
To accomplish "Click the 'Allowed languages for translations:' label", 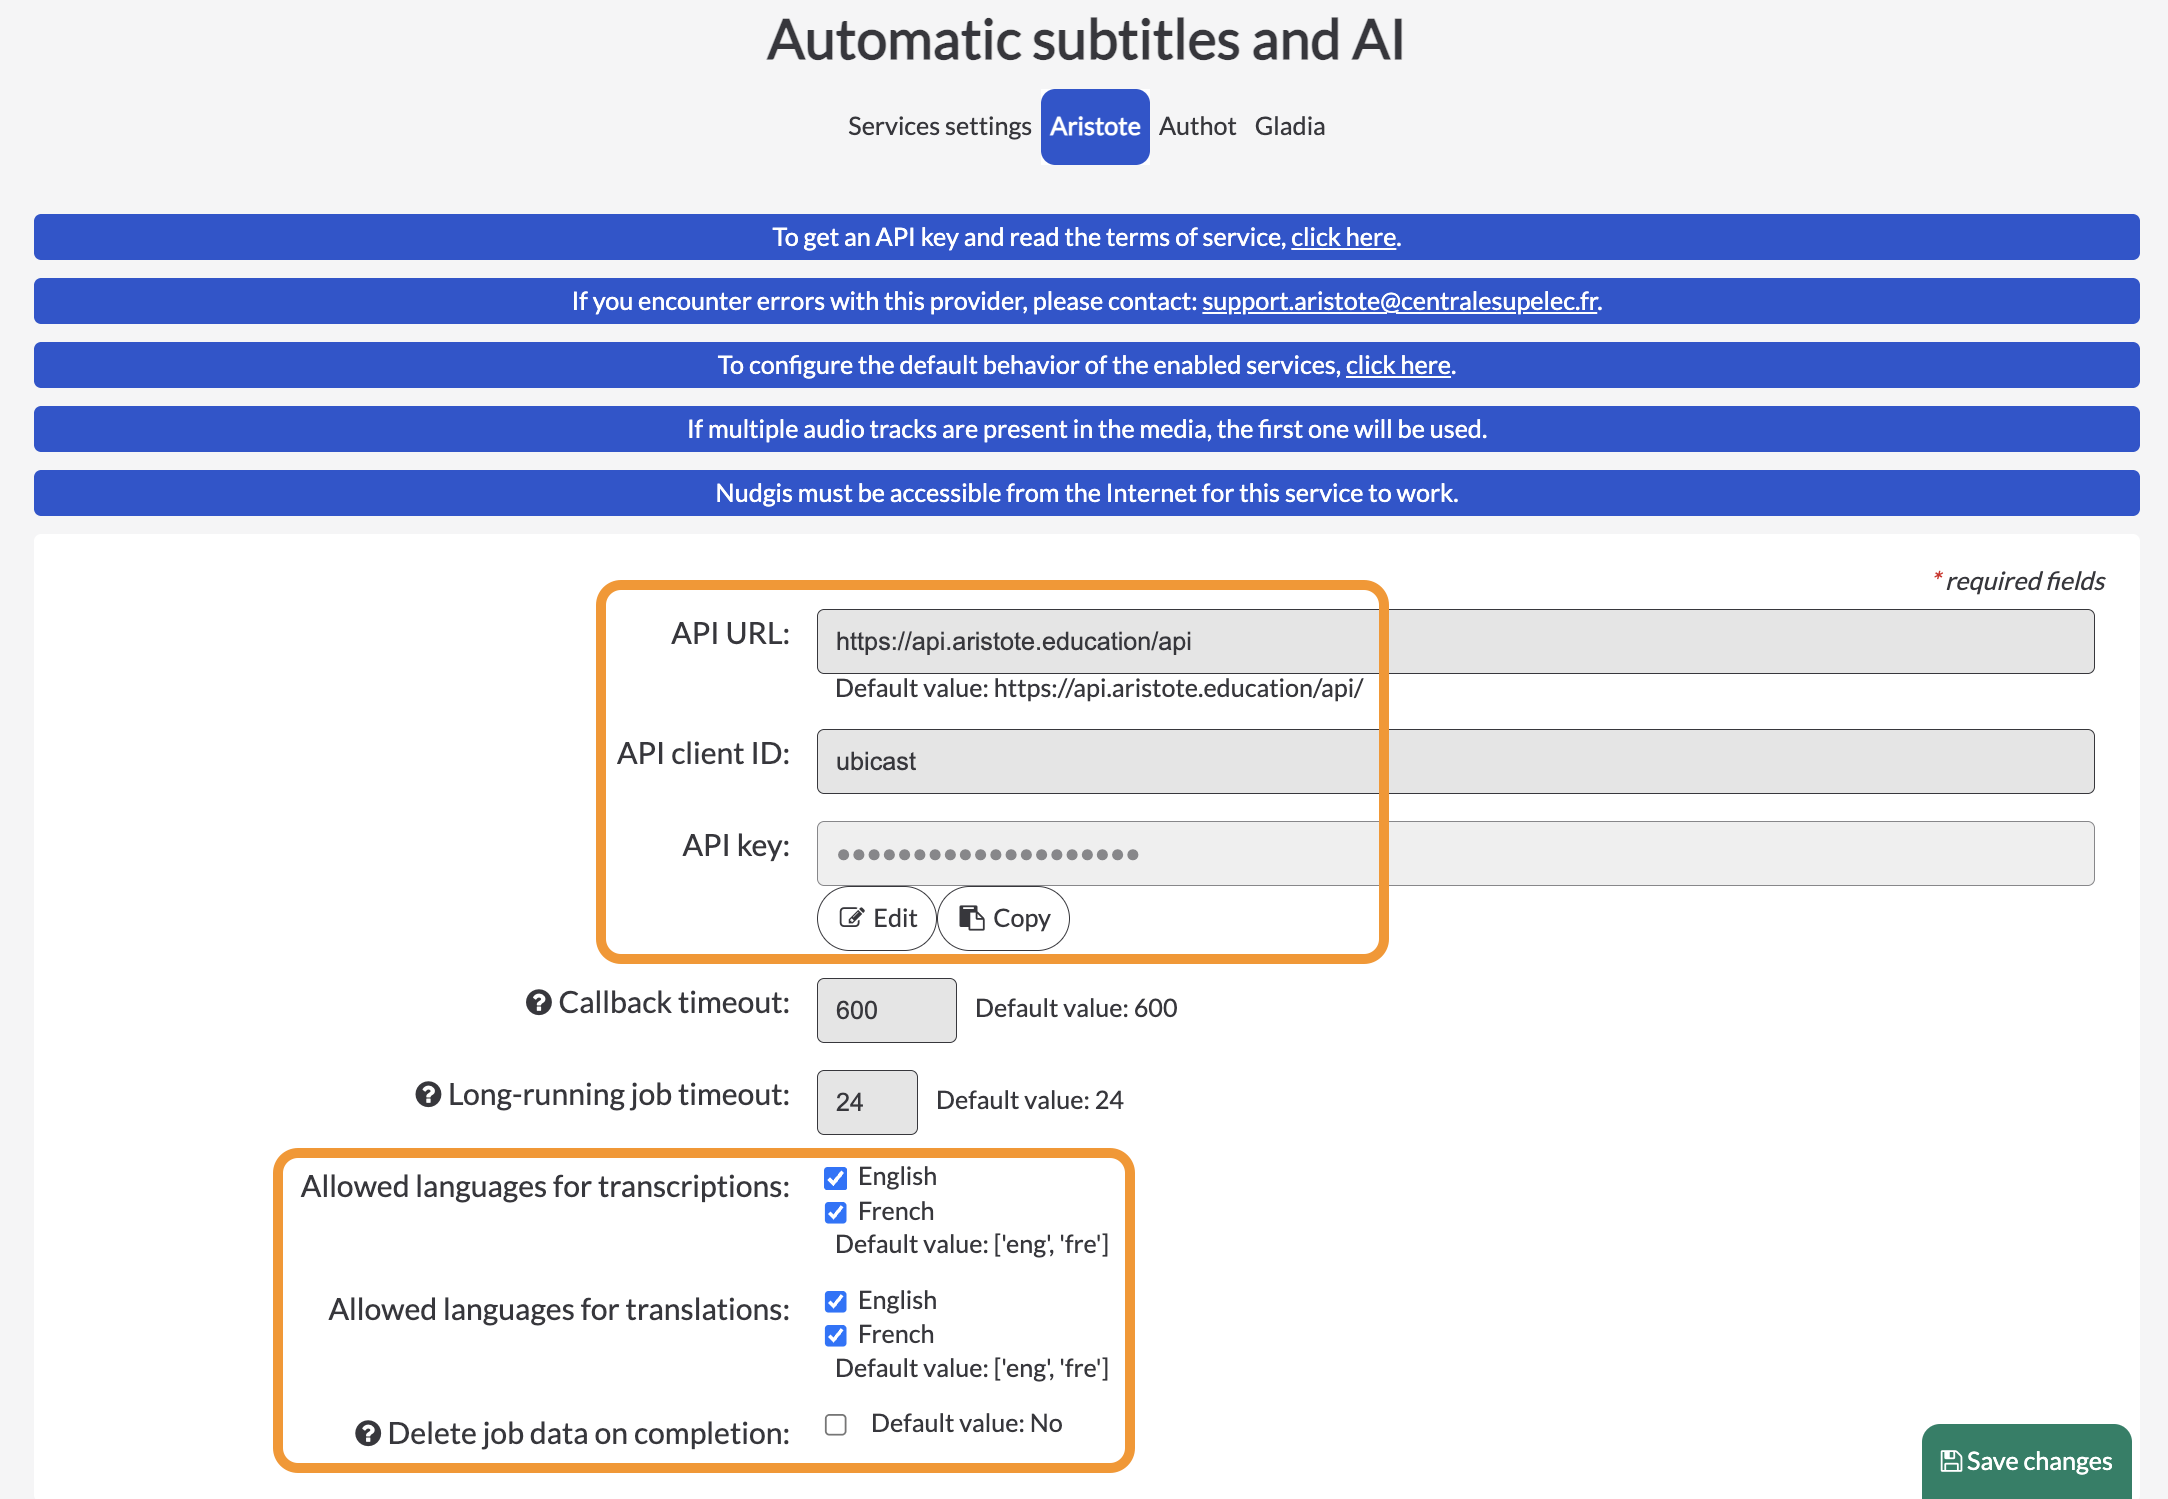I will tap(559, 1309).
